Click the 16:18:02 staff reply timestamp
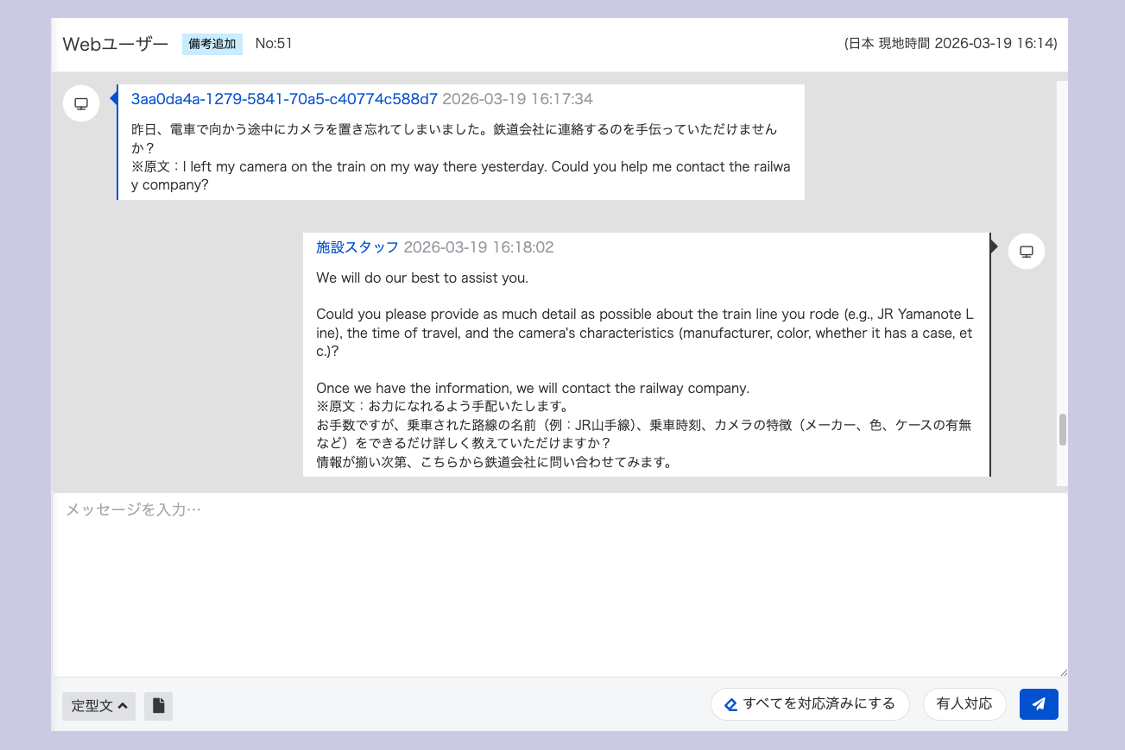Viewport: 1125px width, 750px height. 478,247
